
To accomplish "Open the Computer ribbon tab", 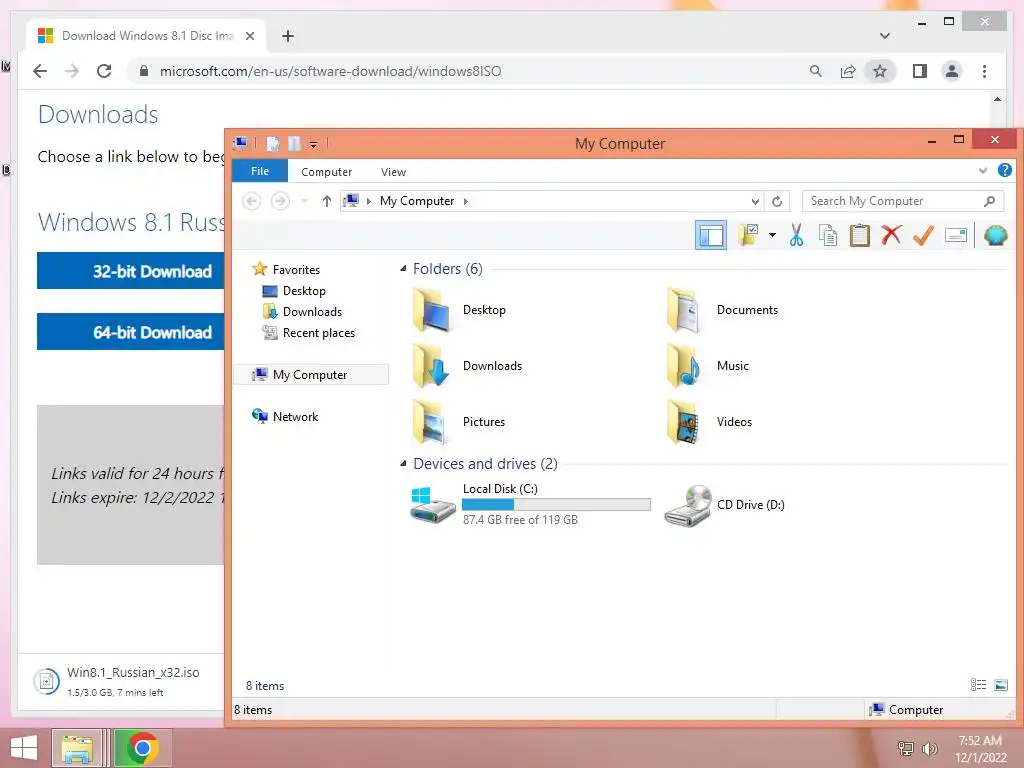I will (327, 172).
